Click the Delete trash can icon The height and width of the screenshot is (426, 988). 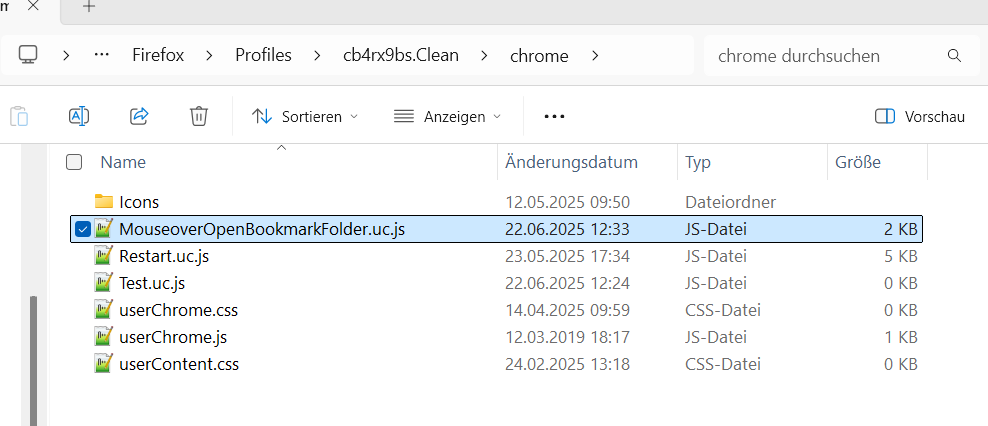[199, 116]
